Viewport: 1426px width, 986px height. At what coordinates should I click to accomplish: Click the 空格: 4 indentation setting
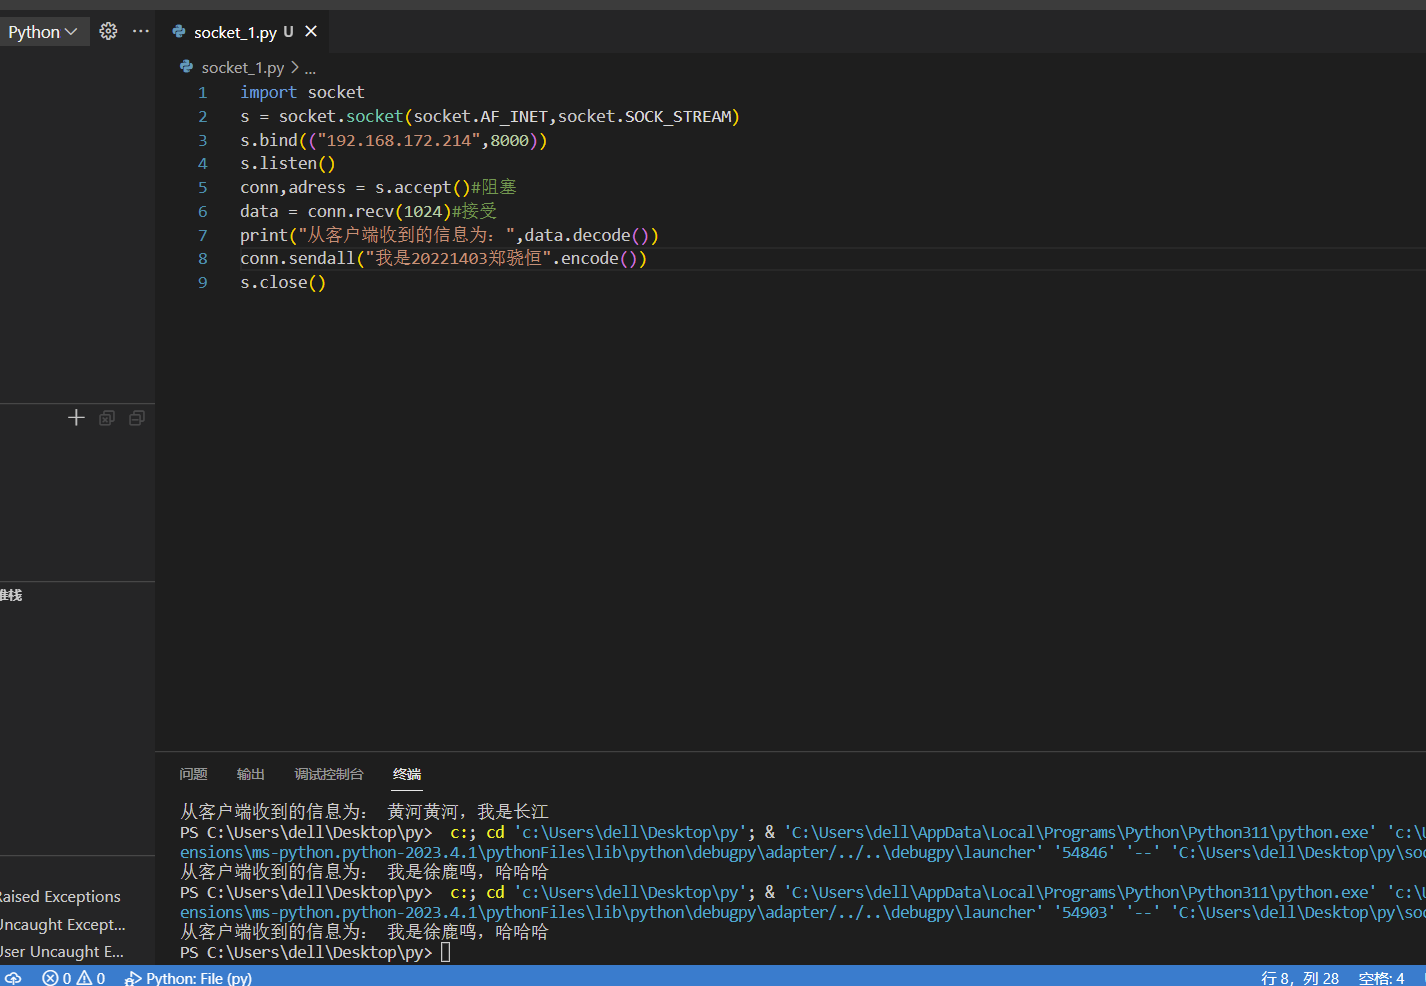tap(1380, 978)
